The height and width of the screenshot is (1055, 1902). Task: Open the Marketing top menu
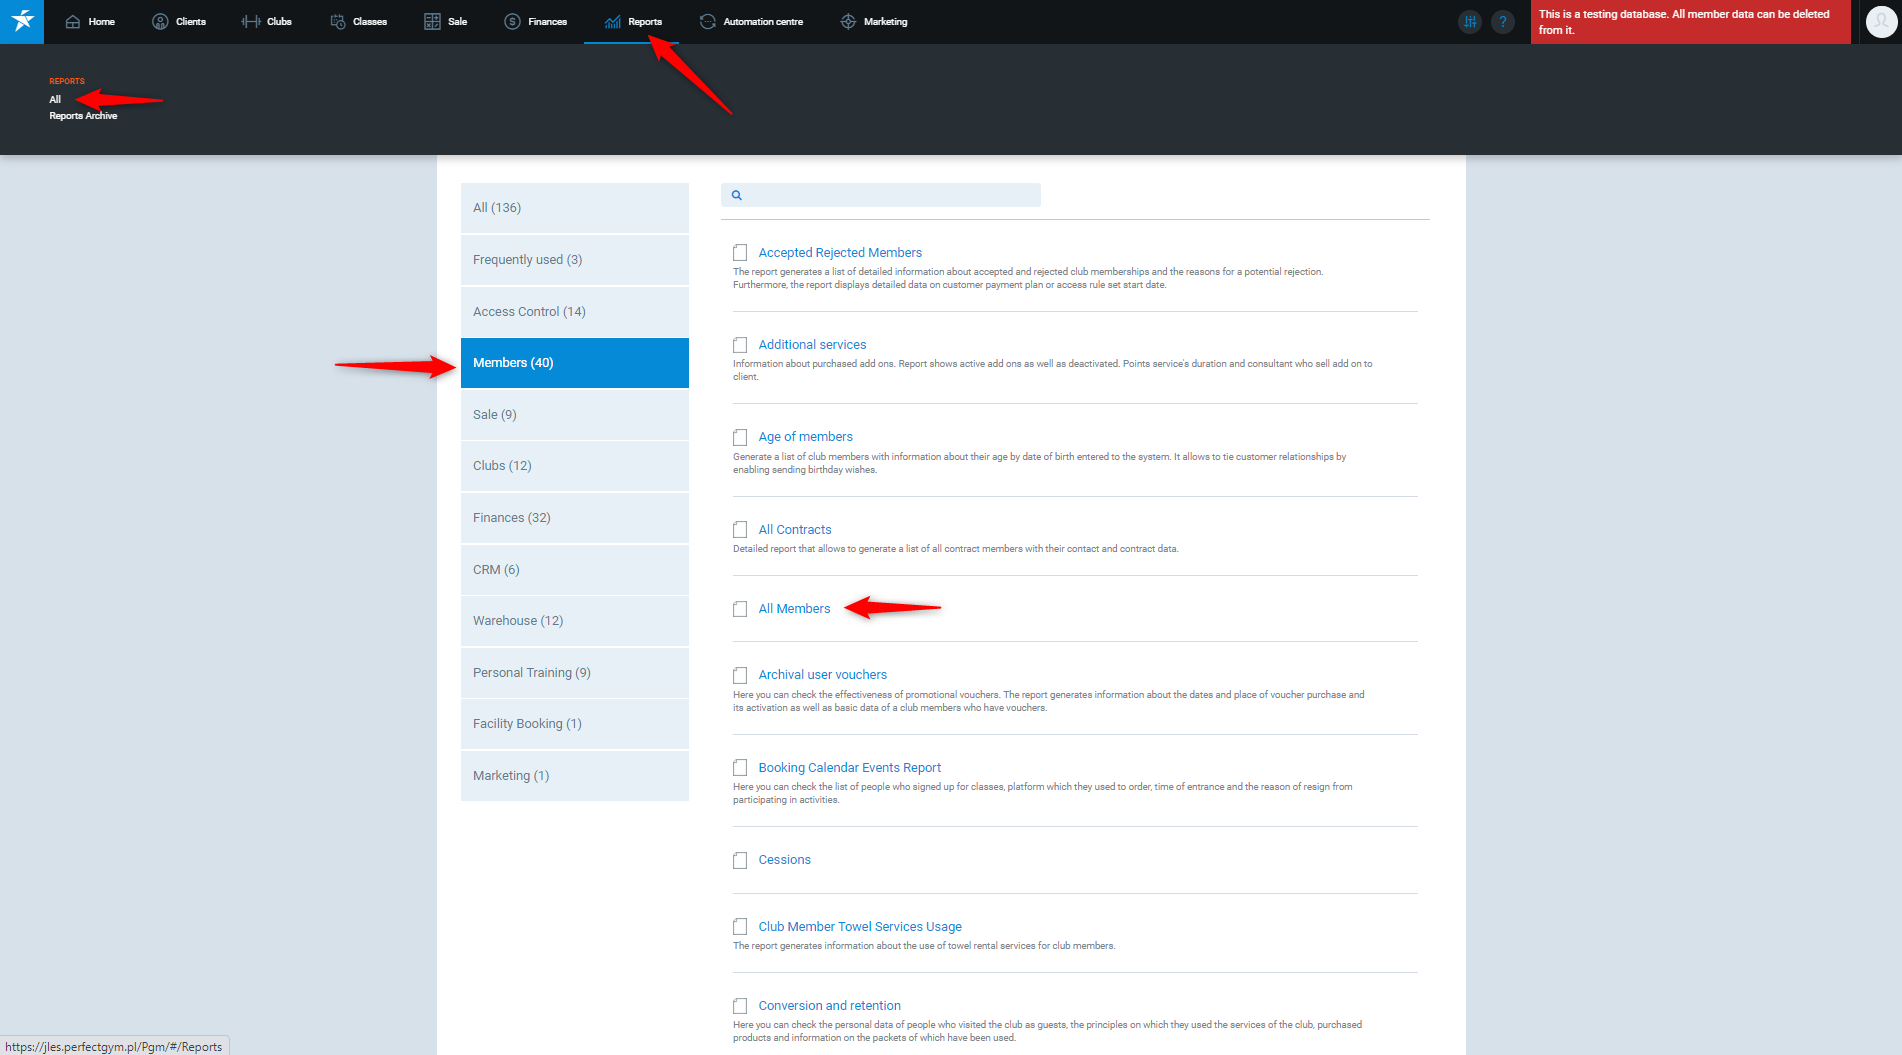(874, 22)
